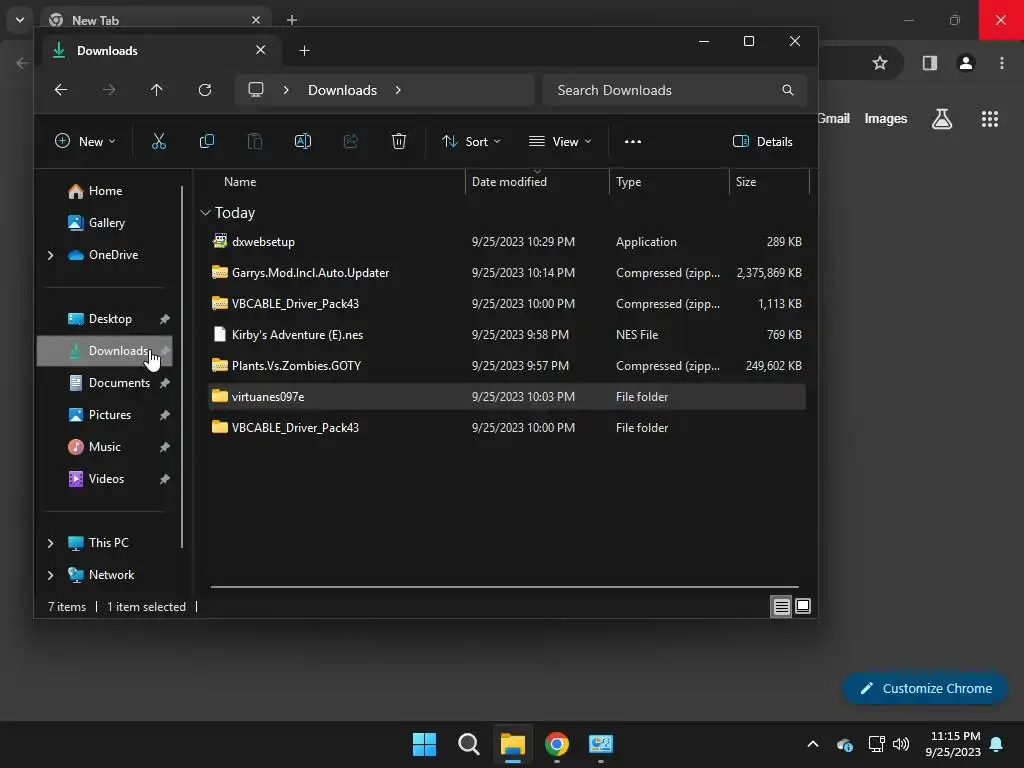Bookmark page with Chrome star icon
1024x768 pixels.
tap(880, 63)
